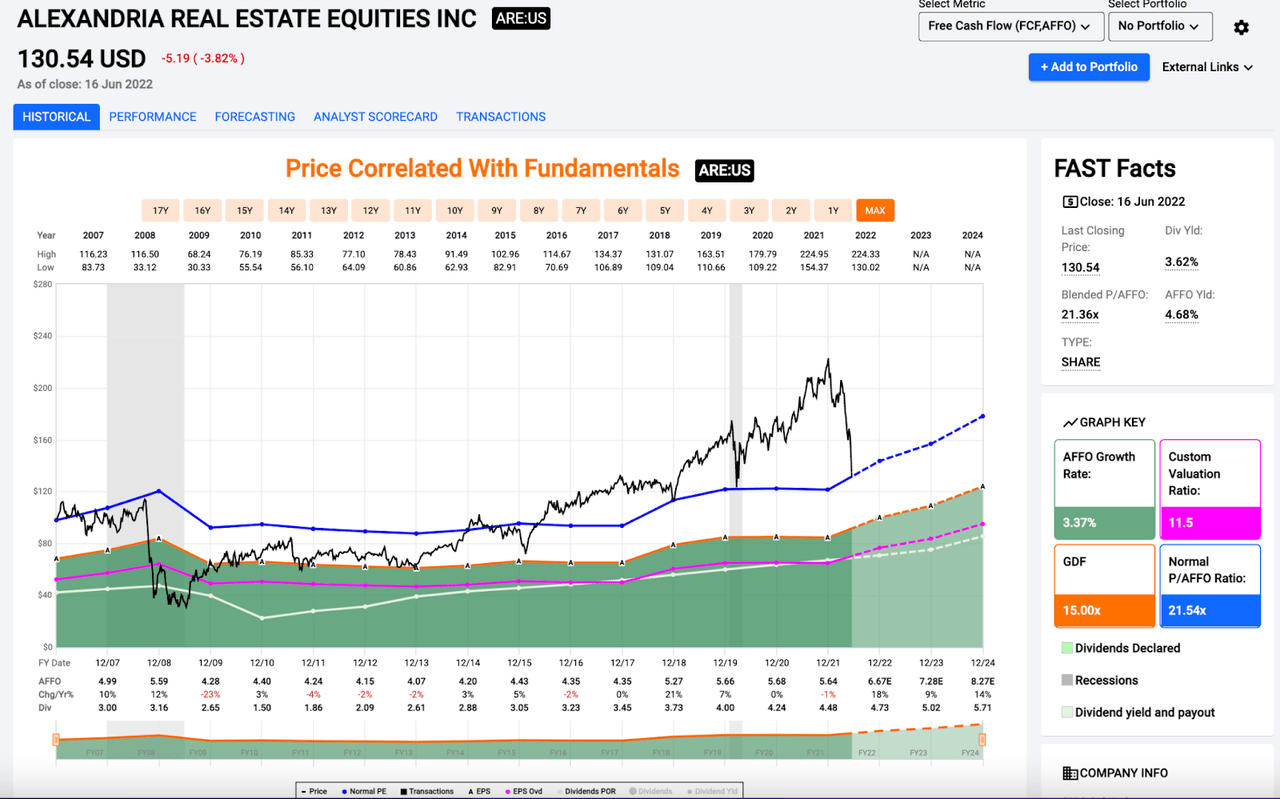This screenshot has height=799, width=1280.
Task: Click the Custom Valuation Ratio 11.5 box
Action: coord(1210,489)
